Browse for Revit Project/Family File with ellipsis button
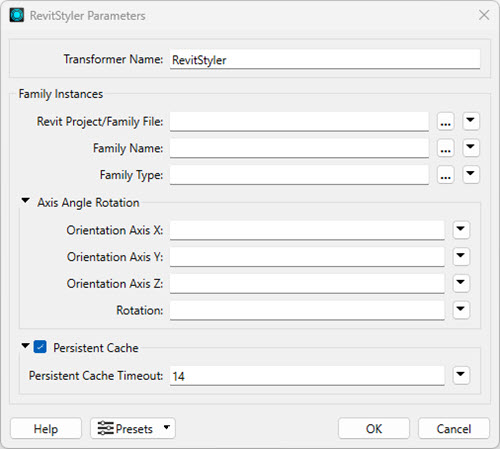Viewport: 500px width, 449px height. [x=446, y=121]
